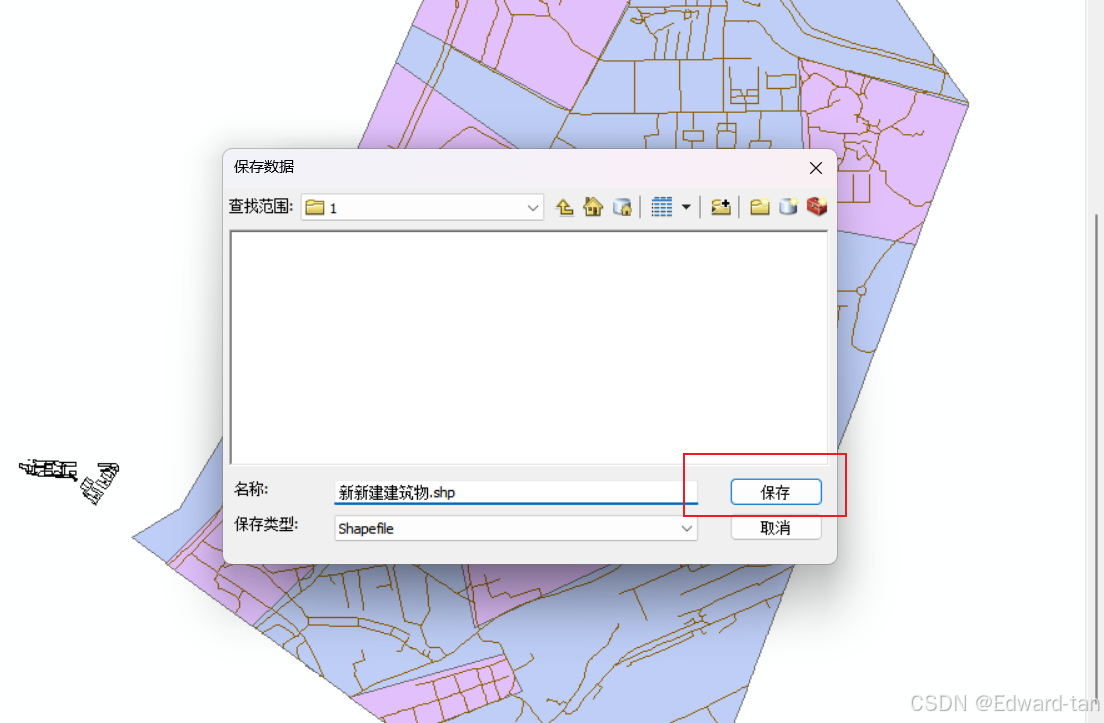1104x723 pixels.
Task: Click the Contents view list icon
Action: point(663,206)
